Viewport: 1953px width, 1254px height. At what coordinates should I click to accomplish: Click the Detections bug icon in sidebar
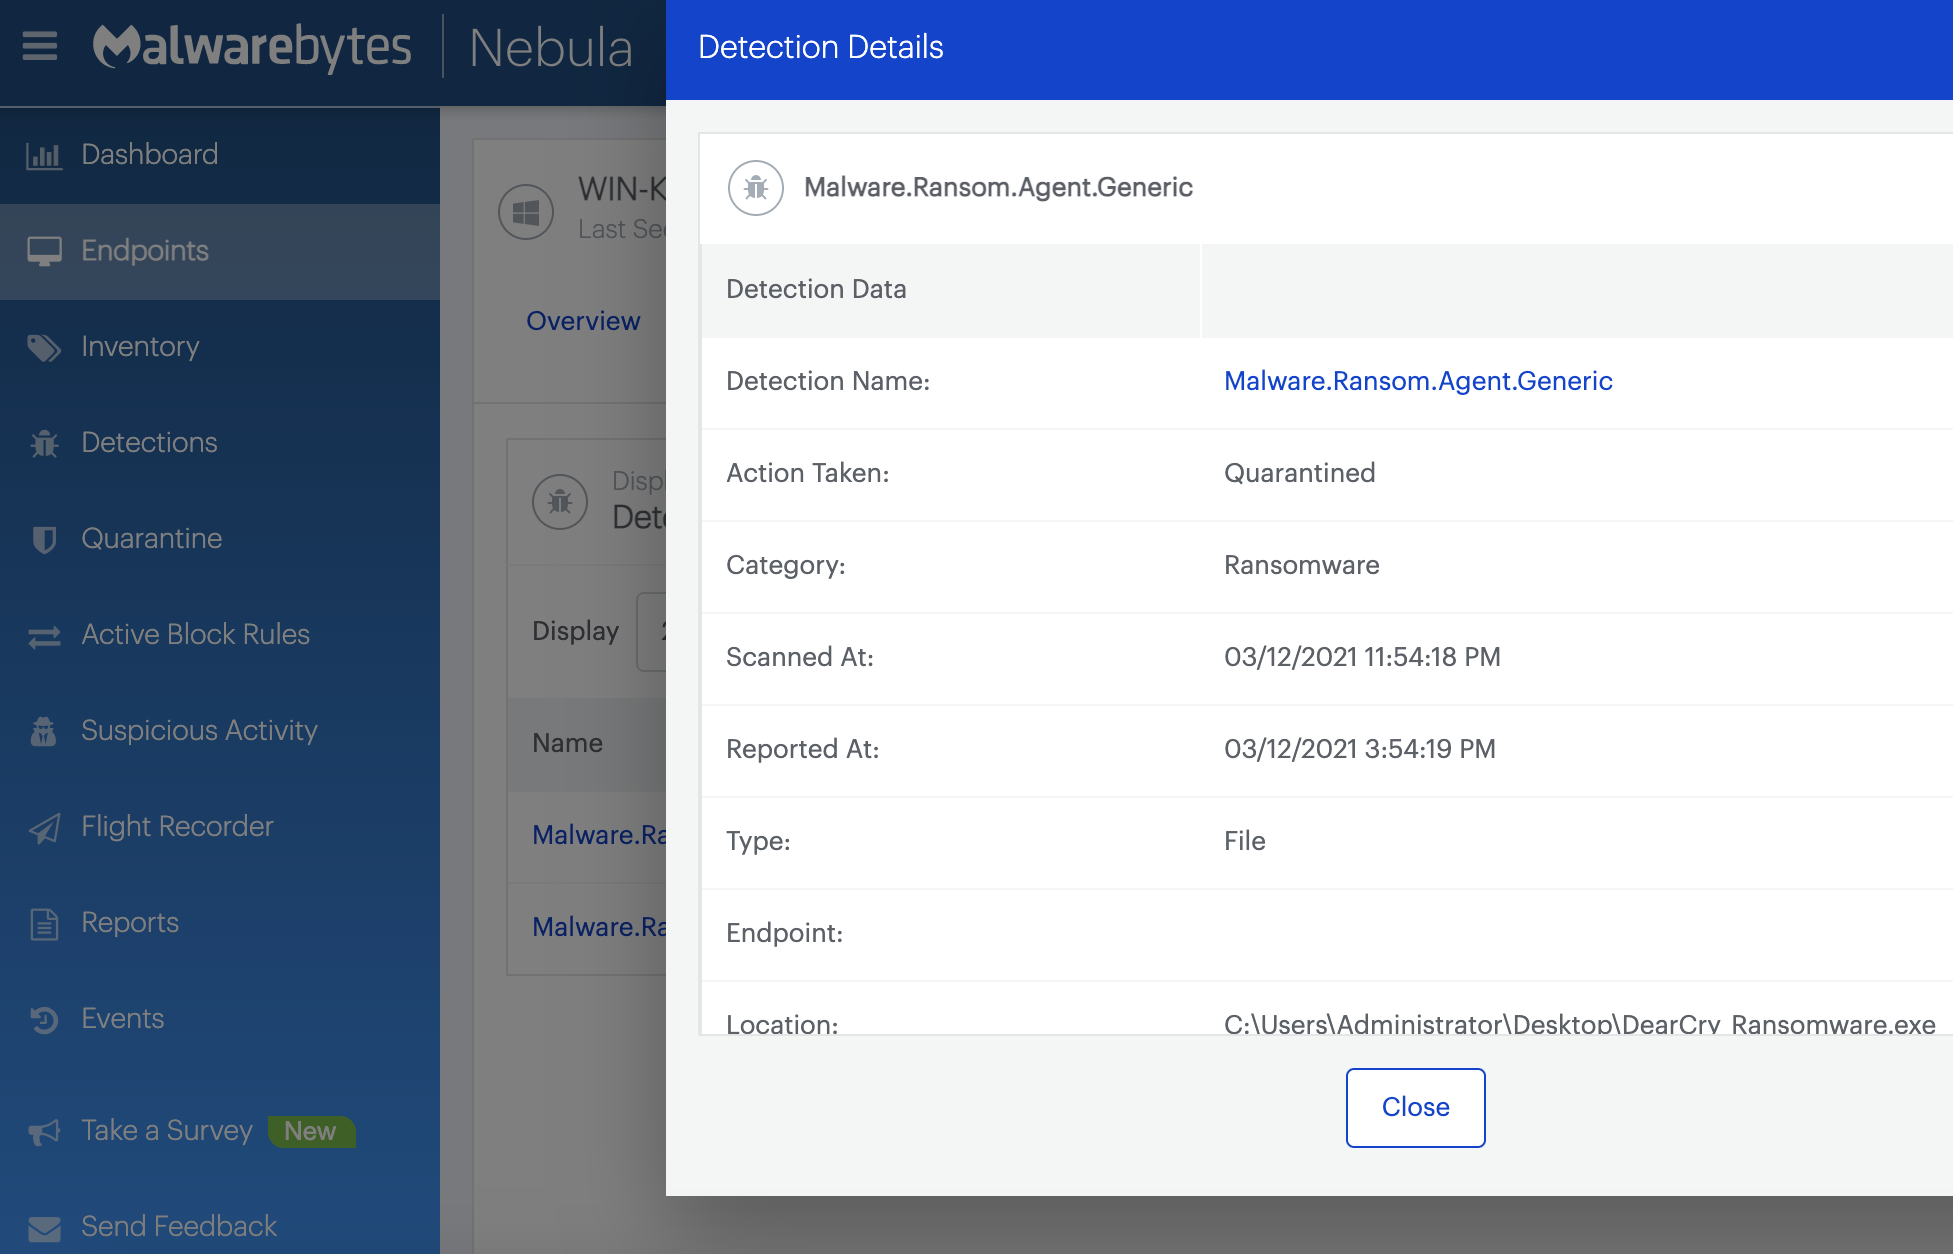44,443
